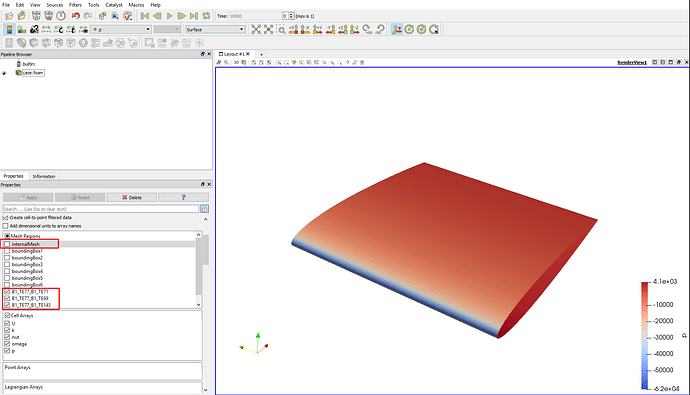Screen dimensions: 690x395
Task: Uncheck the omega cell array
Action: 7,344
